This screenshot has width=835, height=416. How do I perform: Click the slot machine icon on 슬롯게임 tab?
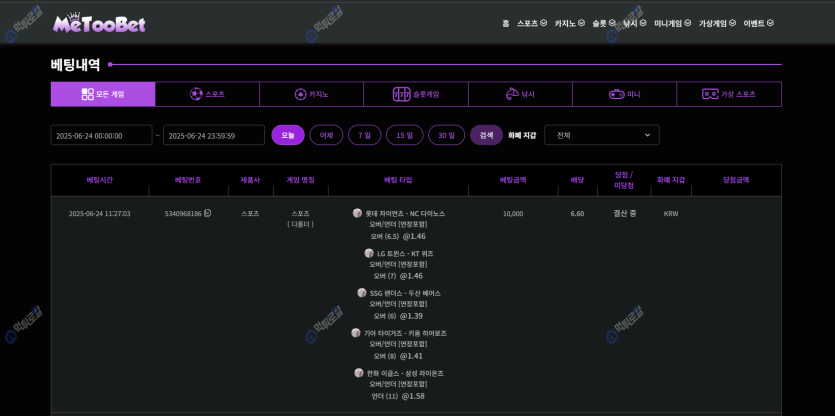[401, 94]
